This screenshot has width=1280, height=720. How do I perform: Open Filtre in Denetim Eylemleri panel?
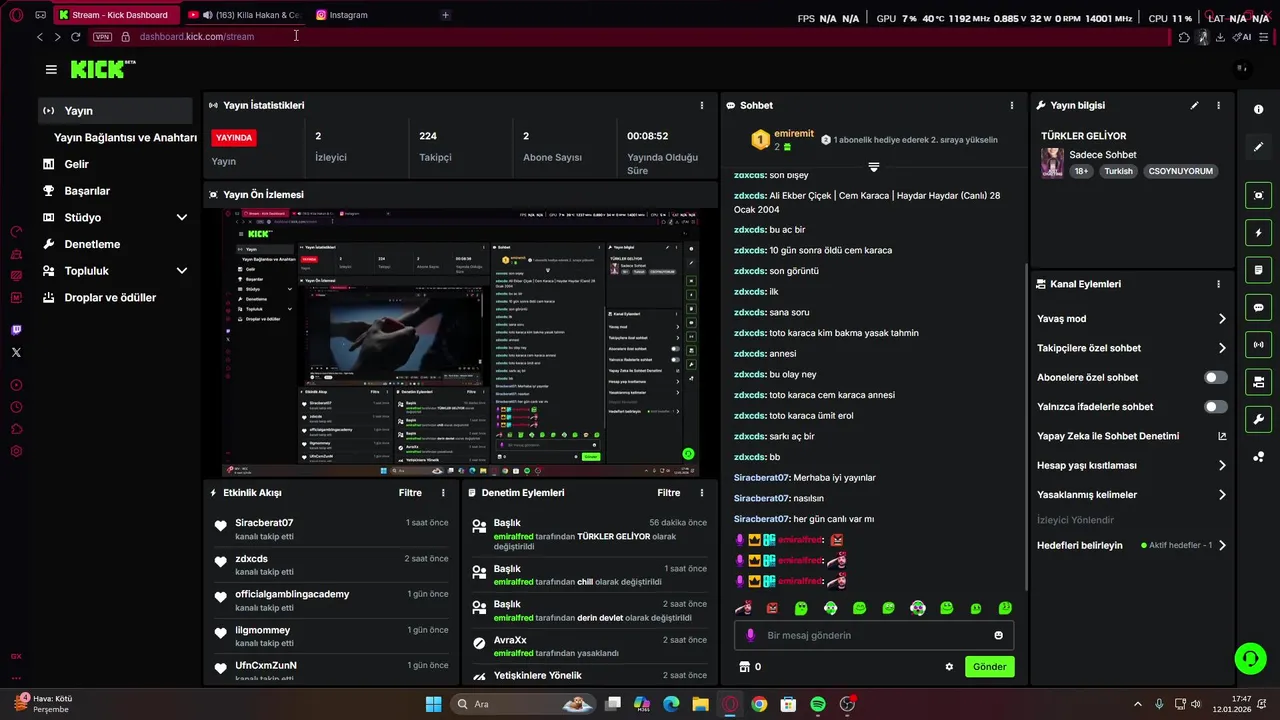click(668, 493)
